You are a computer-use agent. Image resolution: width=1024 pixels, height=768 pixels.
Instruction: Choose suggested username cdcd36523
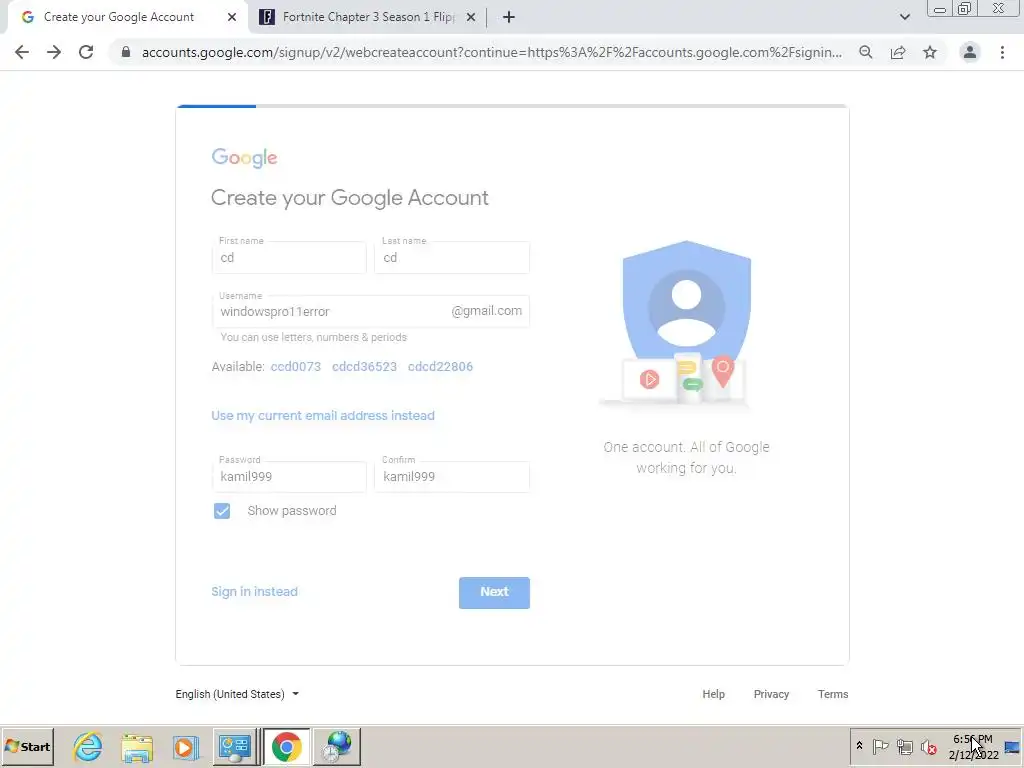coord(364,366)
